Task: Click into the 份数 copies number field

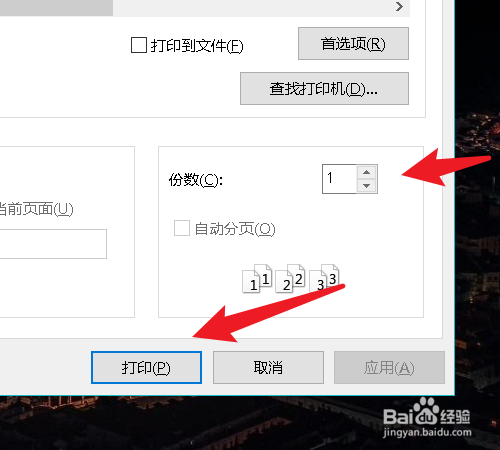Action: [339, 179]
